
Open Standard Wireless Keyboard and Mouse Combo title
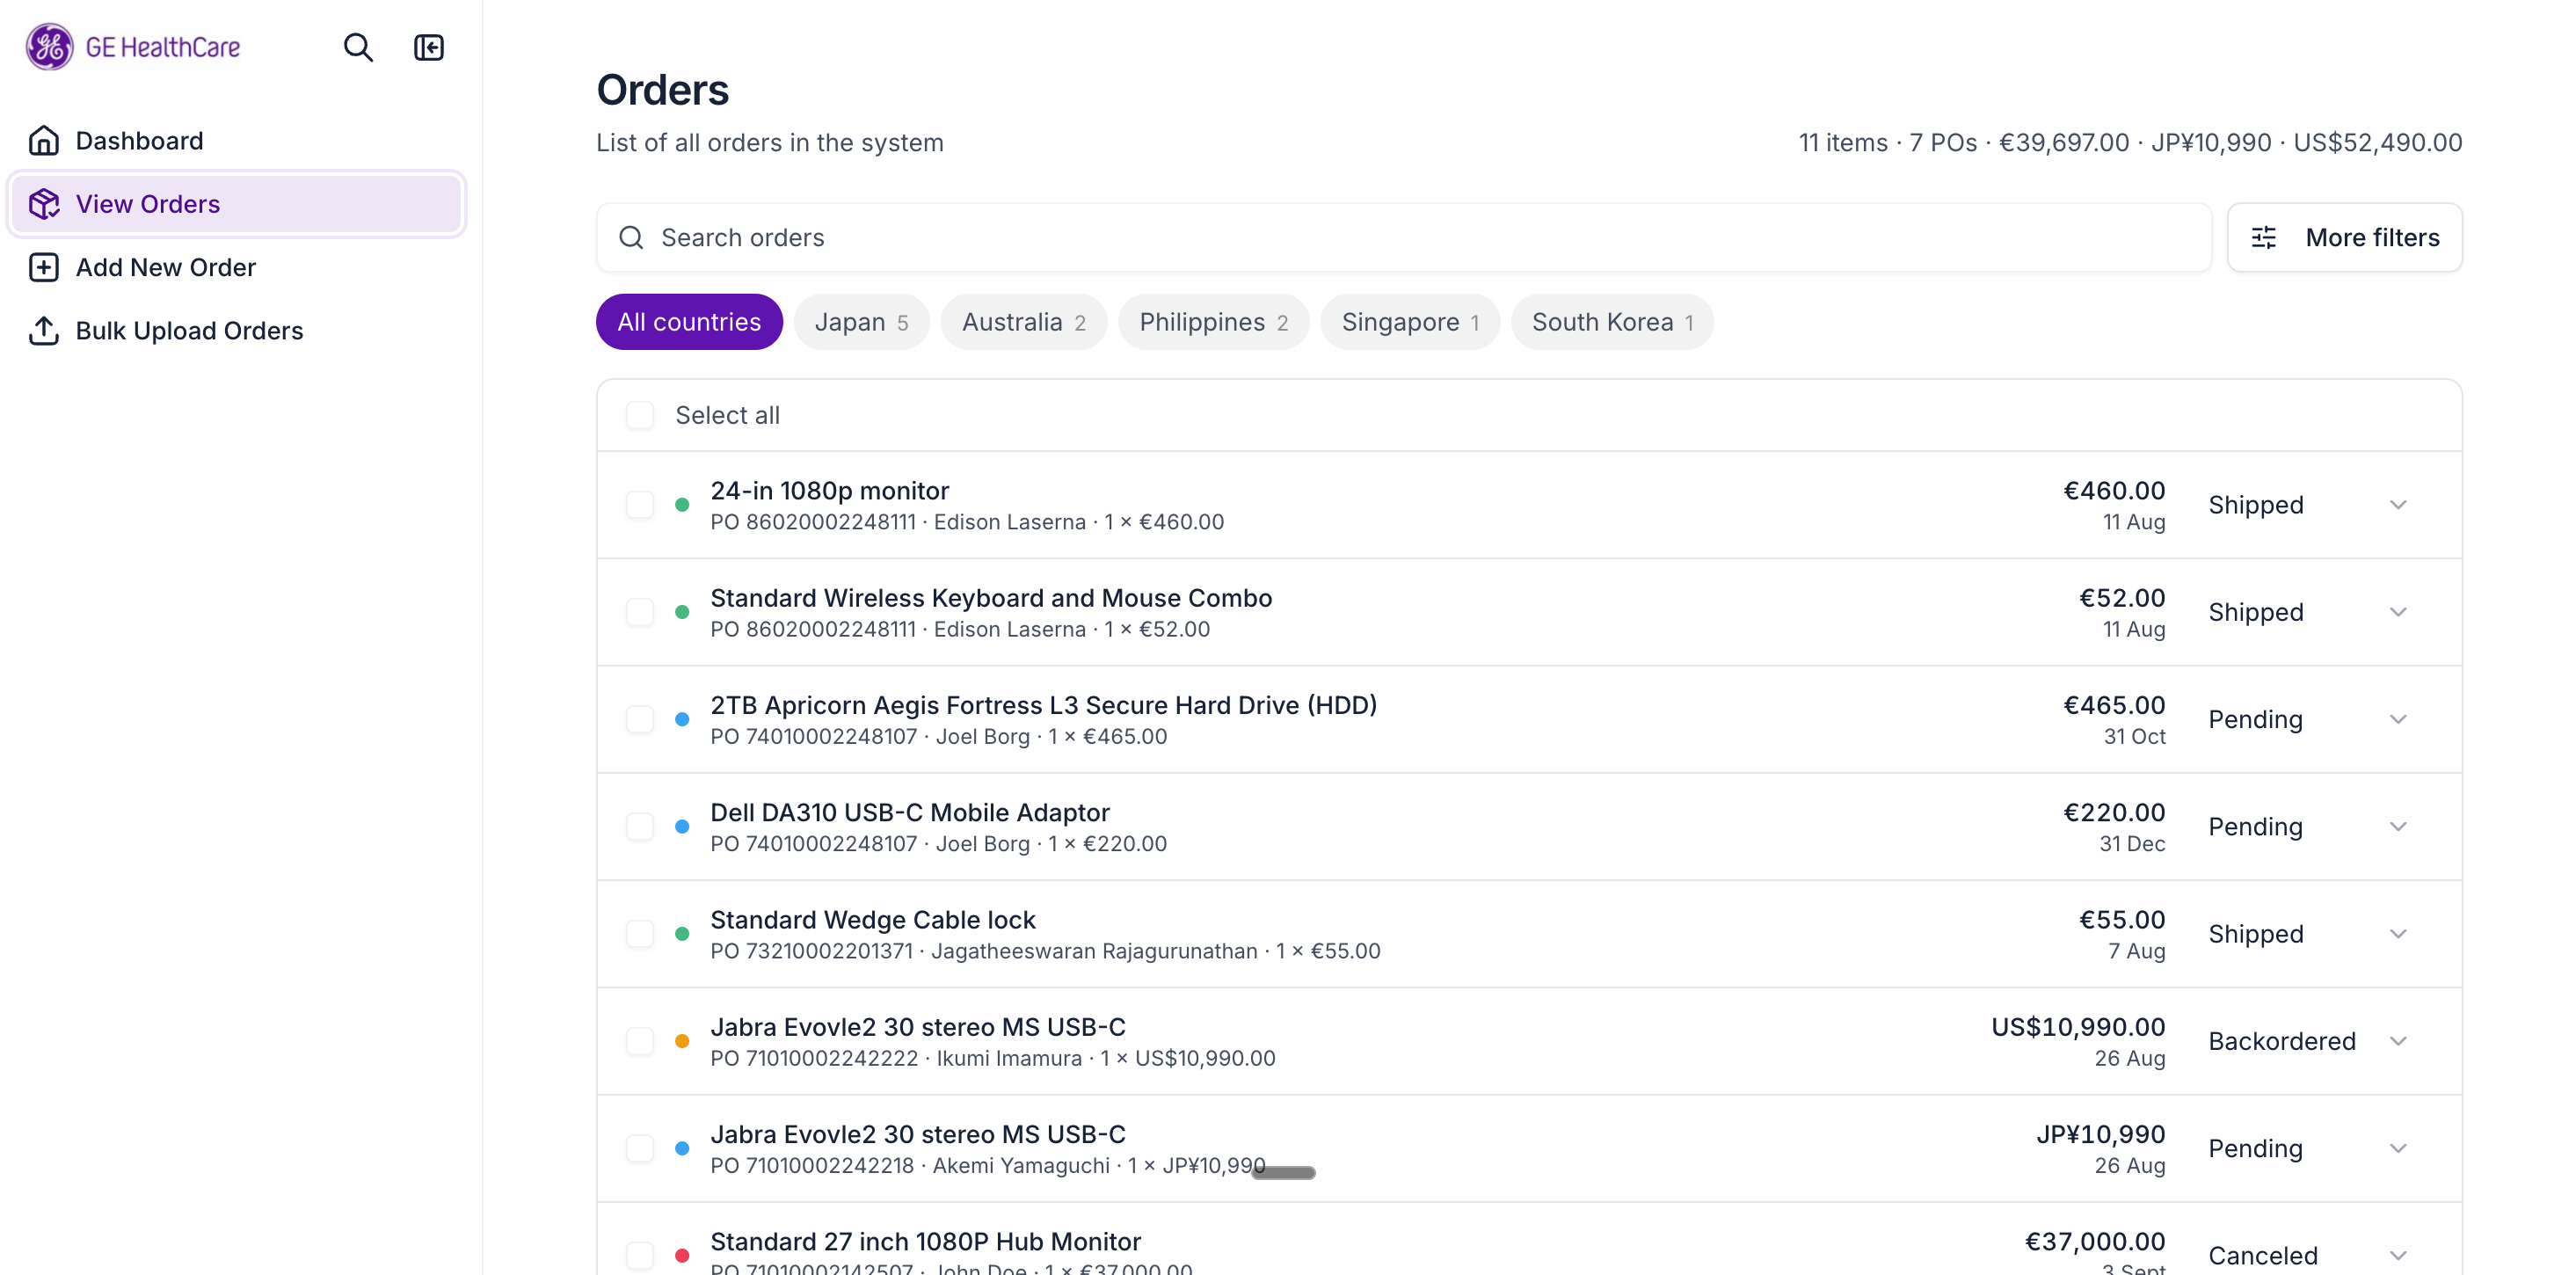click(991, 598)
